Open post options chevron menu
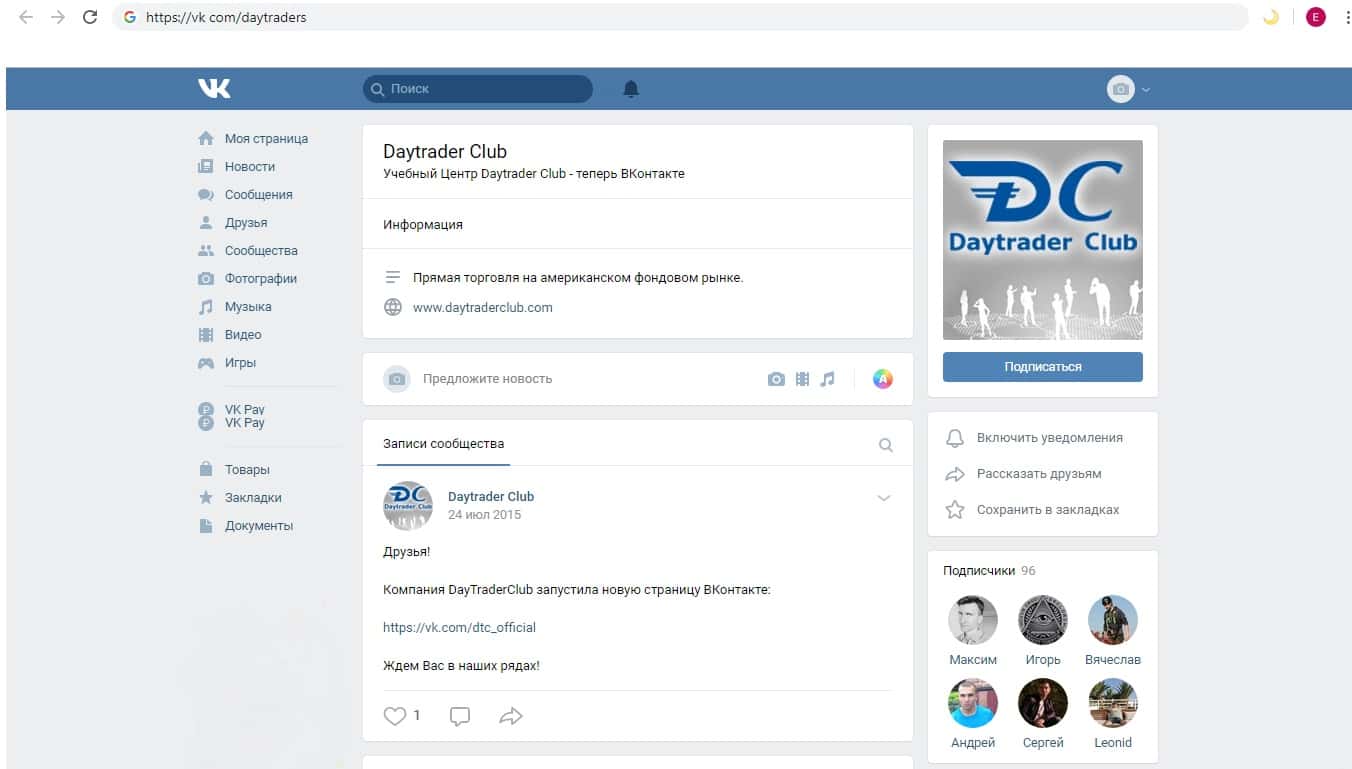Viewport: 1352px width, 769px height. [883, 498]
